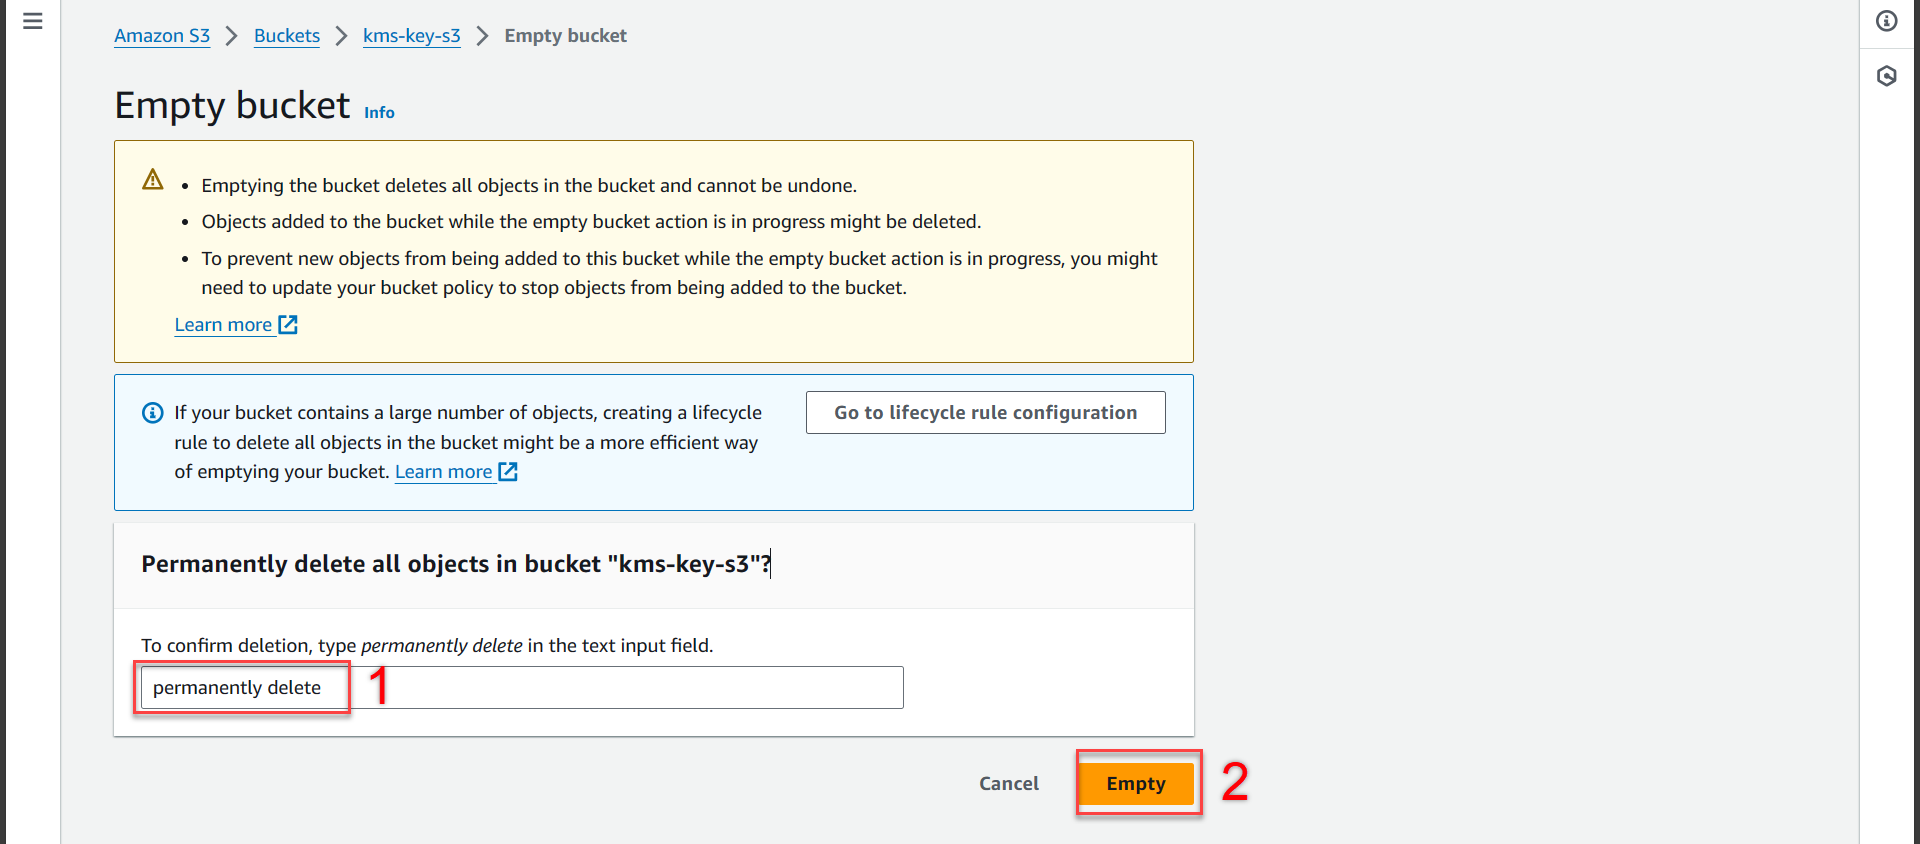Open Learn more link in warning box
The image size is (1920, 844).
point(223,325)
